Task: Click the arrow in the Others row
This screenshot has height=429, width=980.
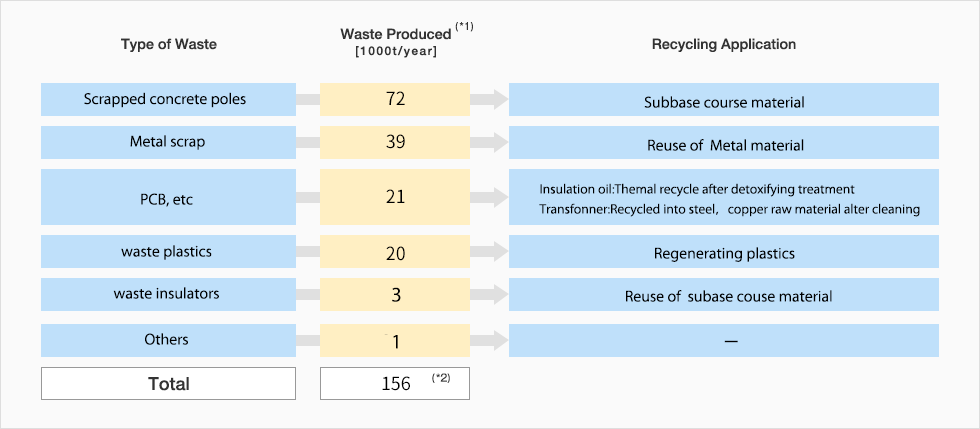Action: click(x=489, y=341)
